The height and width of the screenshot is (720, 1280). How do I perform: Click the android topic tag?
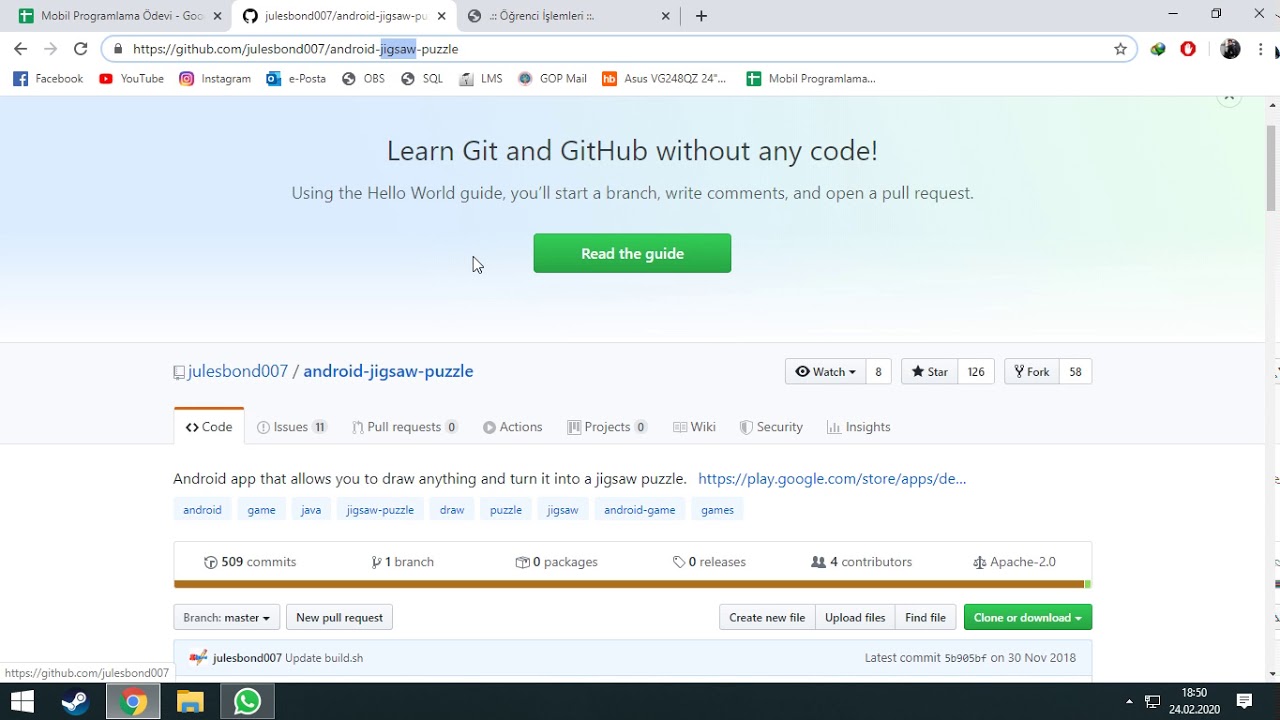pyautogui.click(x=202, y=510)
